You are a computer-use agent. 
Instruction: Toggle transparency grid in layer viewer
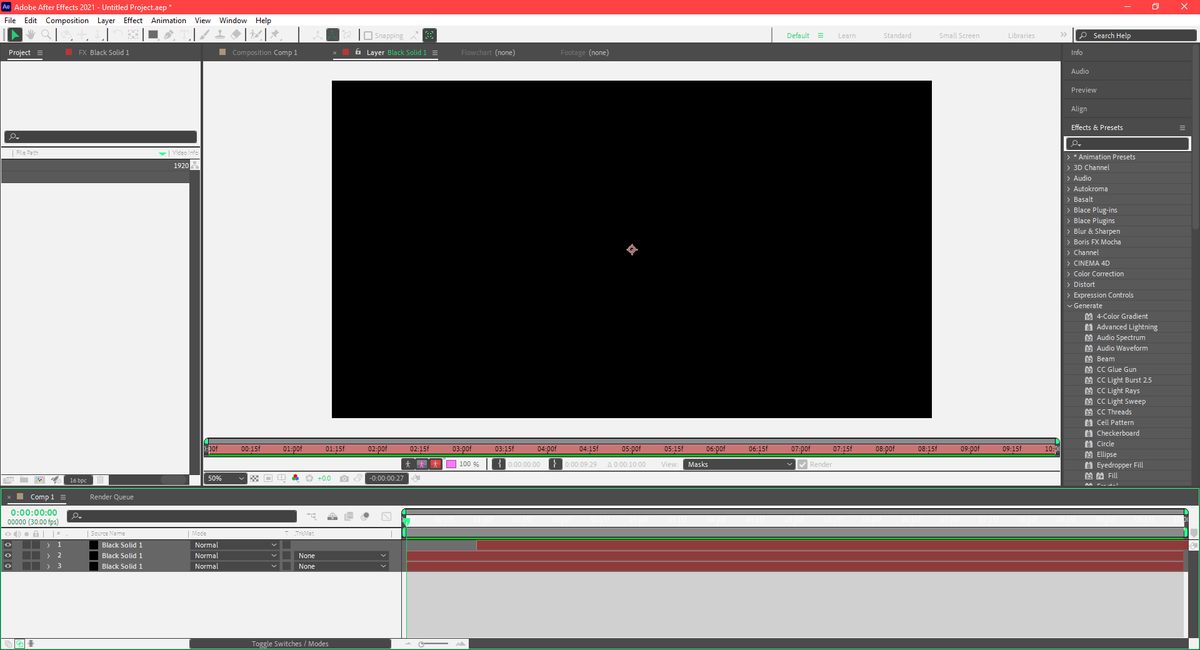(x=254, y=478)
